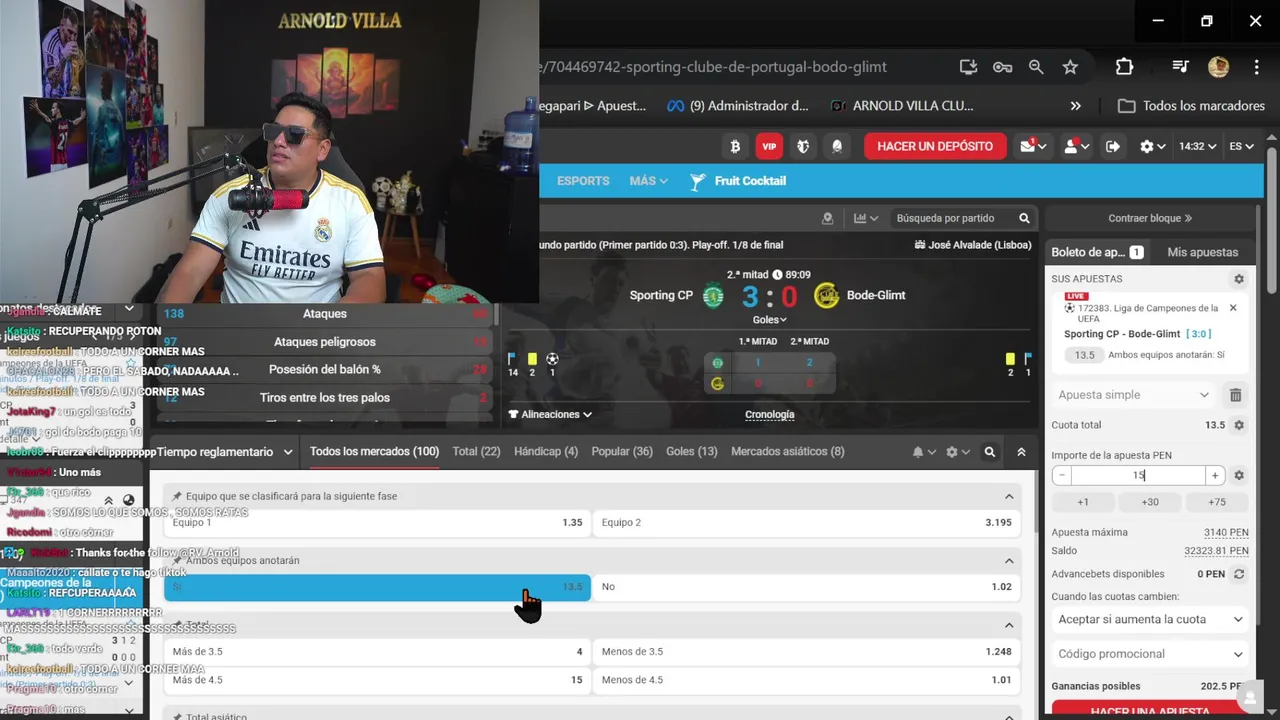The height and width of the screenshot is (720, 1280).
Task: Refresh Advancebets disponibles icon
Action: pyautogui.click(x=1239, y=574)
